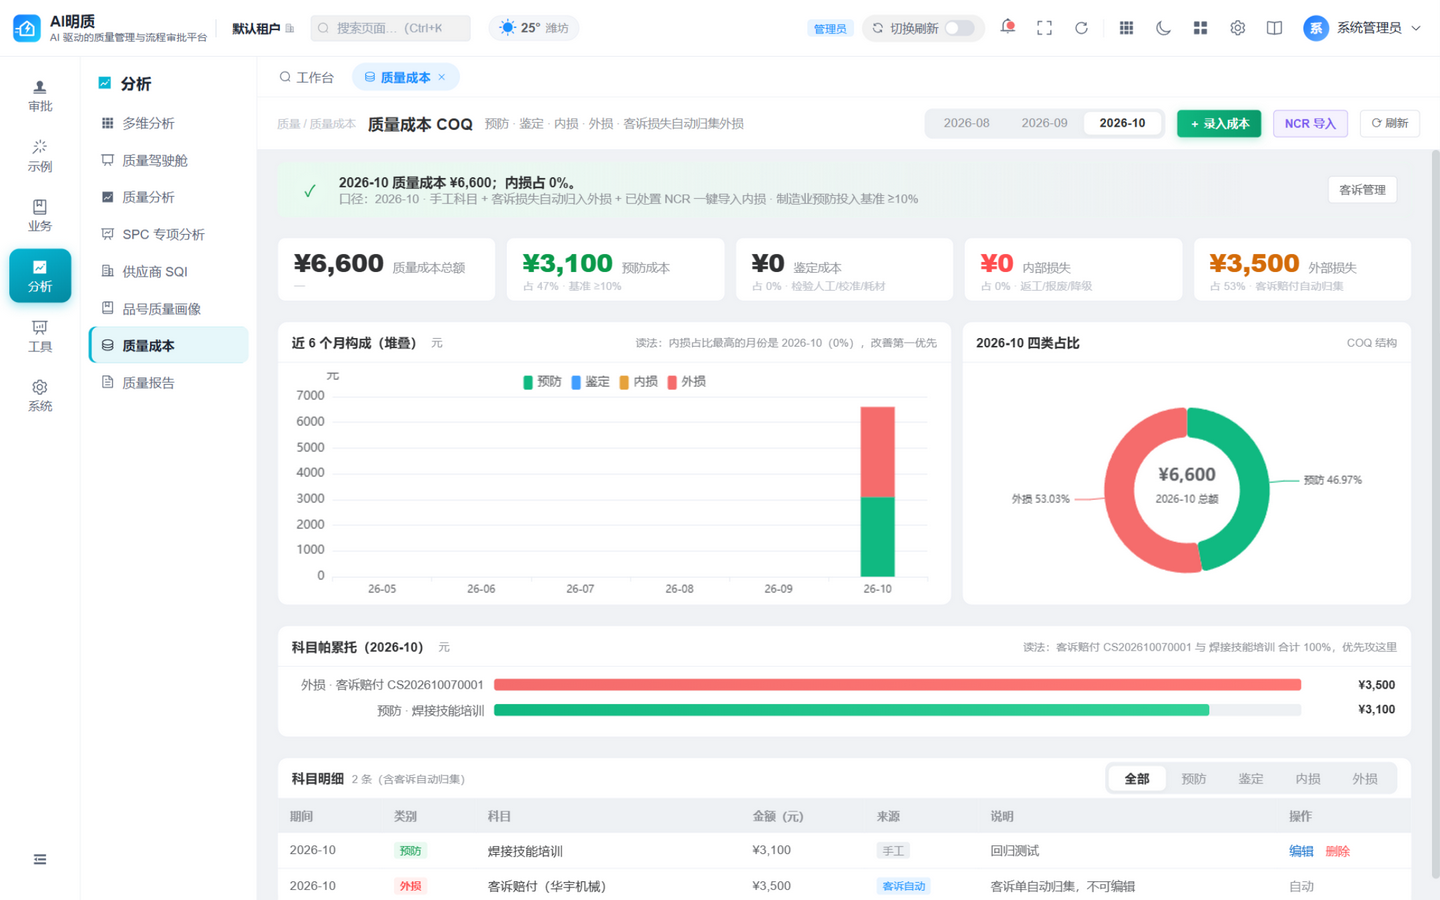Viewport: 1440px width, 900px height.
Task: Open the layout panel icon beside the gear
Action: 1274,28
